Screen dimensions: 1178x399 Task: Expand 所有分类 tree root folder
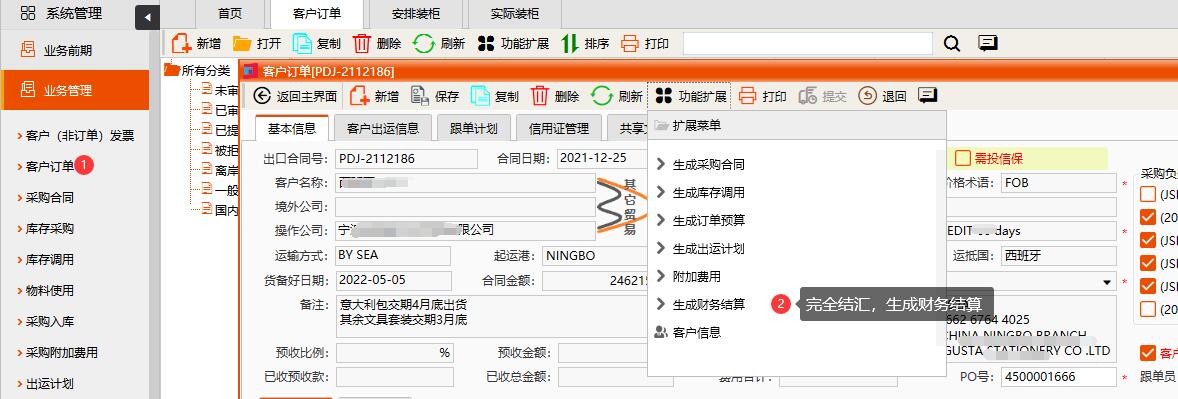coord(172,70)
